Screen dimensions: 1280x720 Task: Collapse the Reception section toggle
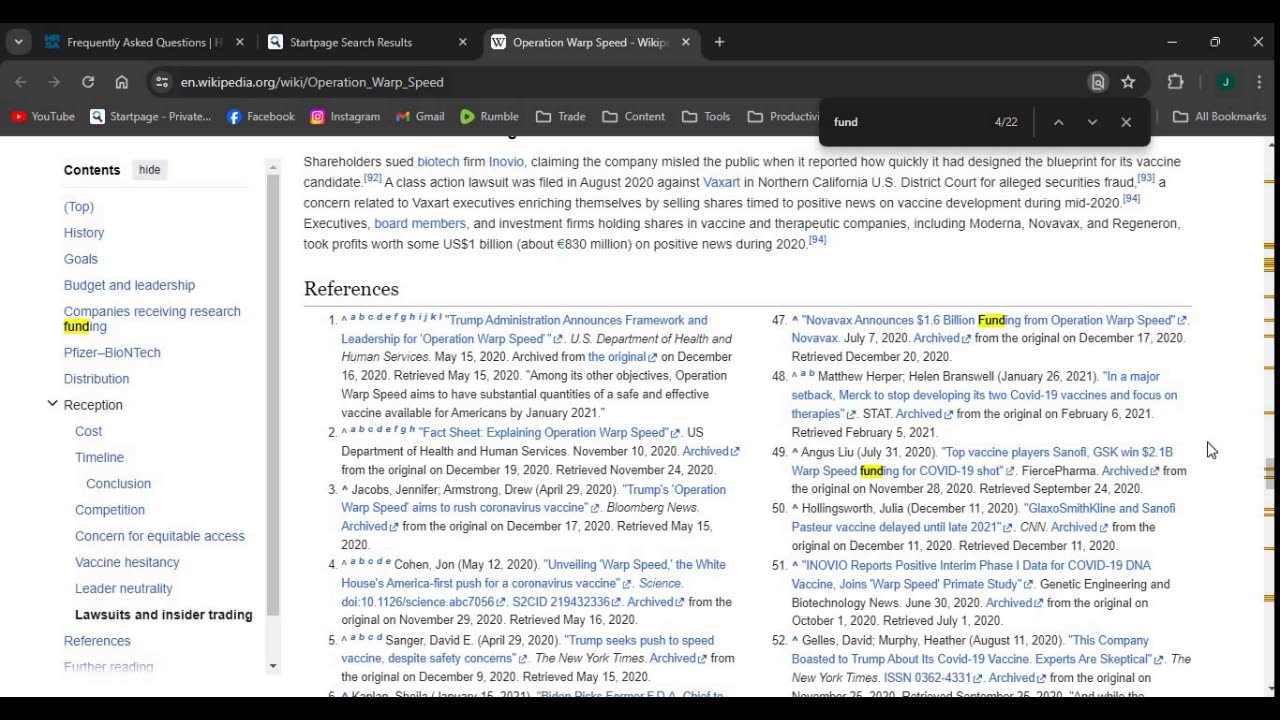[x=52, y=404]
